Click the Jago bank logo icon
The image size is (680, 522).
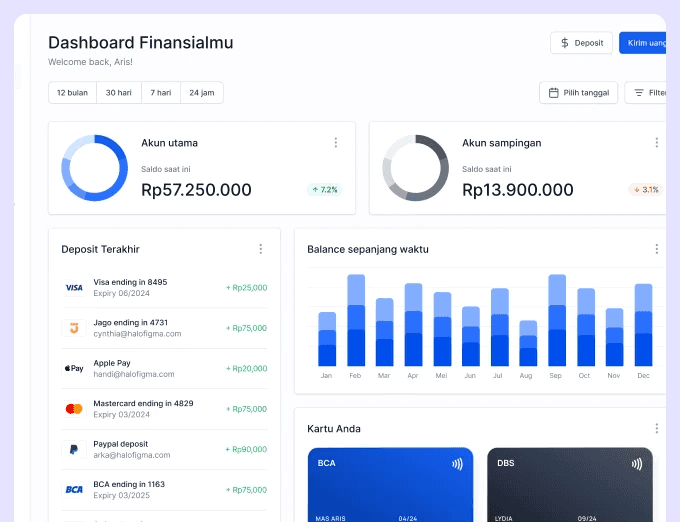click(x=74, y=328)
